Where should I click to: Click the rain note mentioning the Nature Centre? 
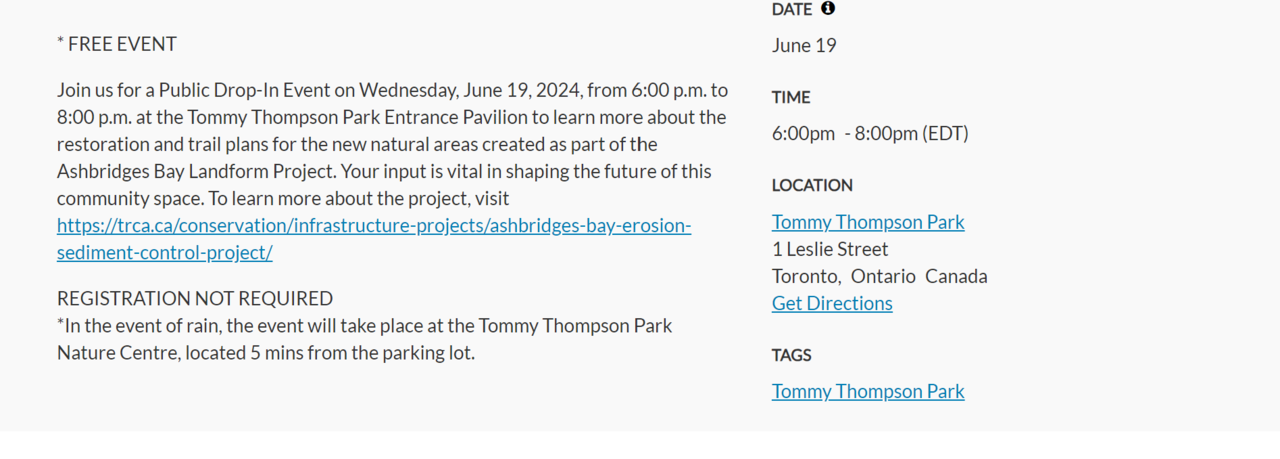click(364, 339)
